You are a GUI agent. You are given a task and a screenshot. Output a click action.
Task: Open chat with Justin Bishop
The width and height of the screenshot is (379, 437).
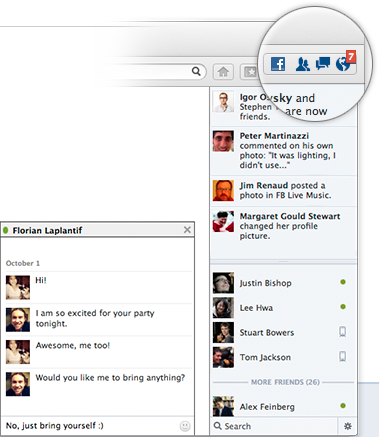[x=283, y=283]
